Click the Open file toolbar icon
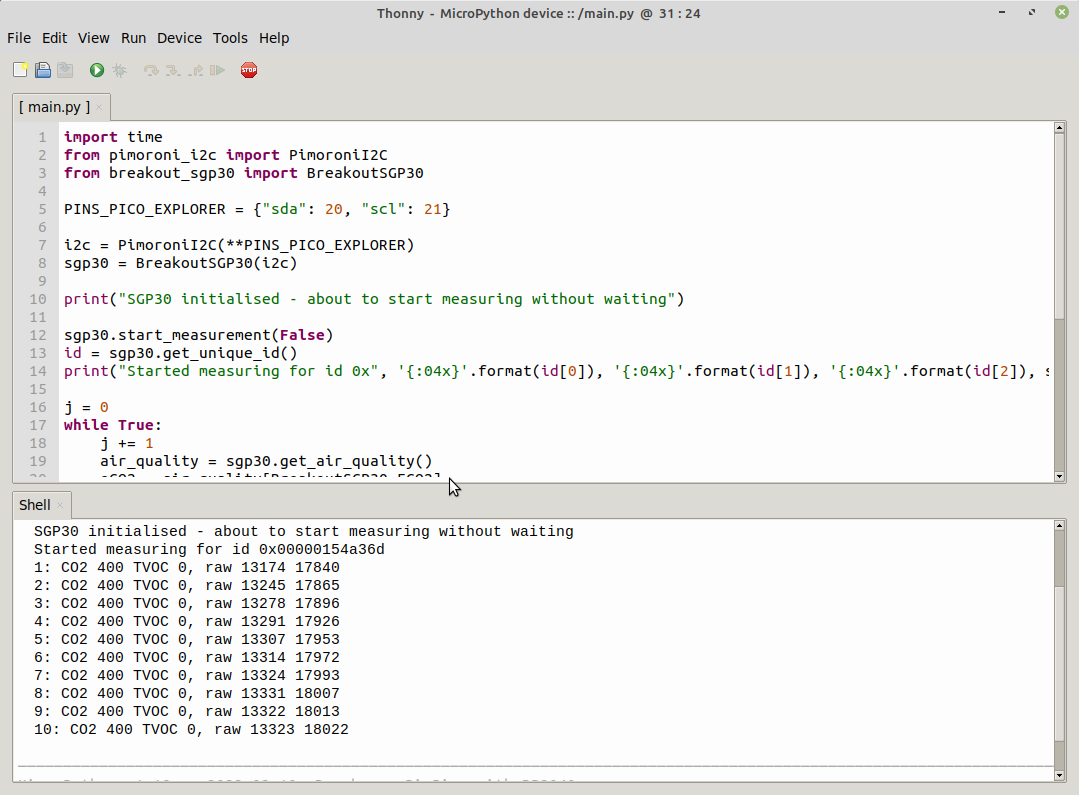 tap(43, 70)
